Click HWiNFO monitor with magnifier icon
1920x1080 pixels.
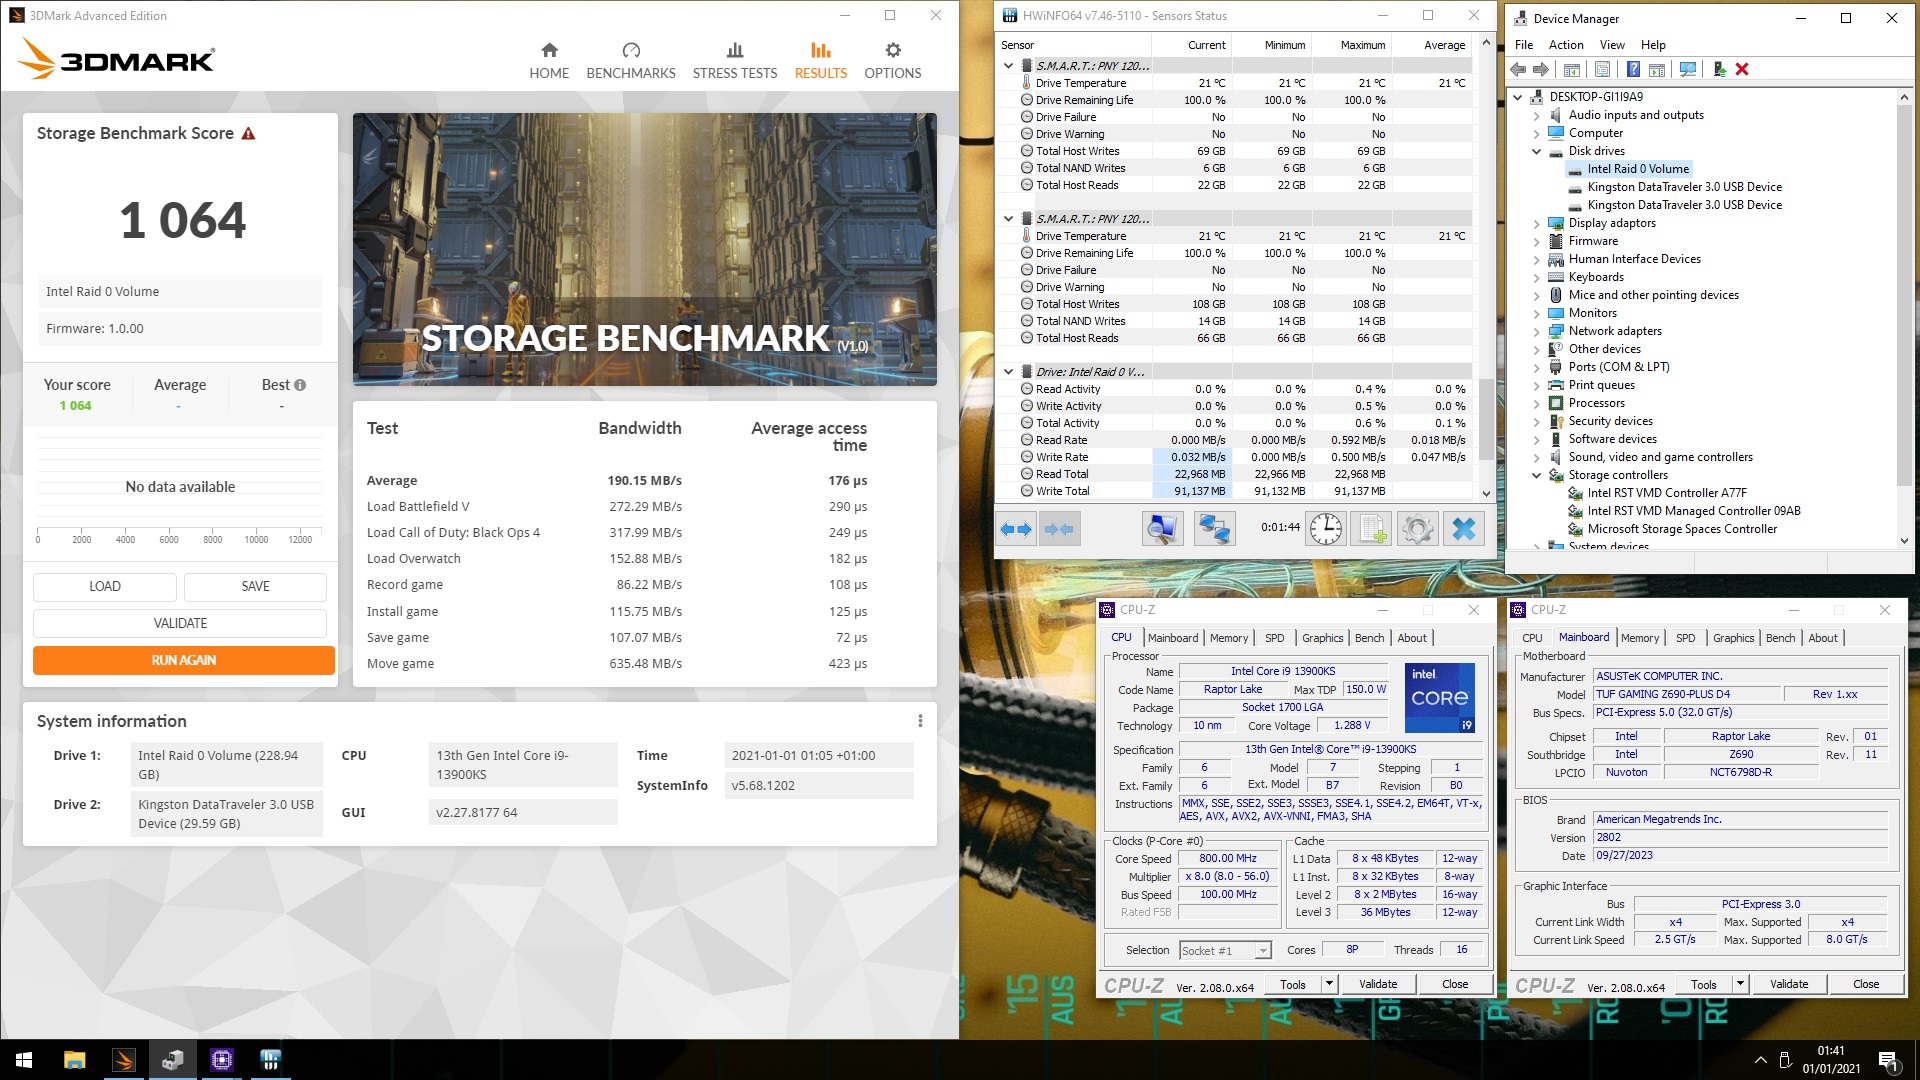(1162, 529)
